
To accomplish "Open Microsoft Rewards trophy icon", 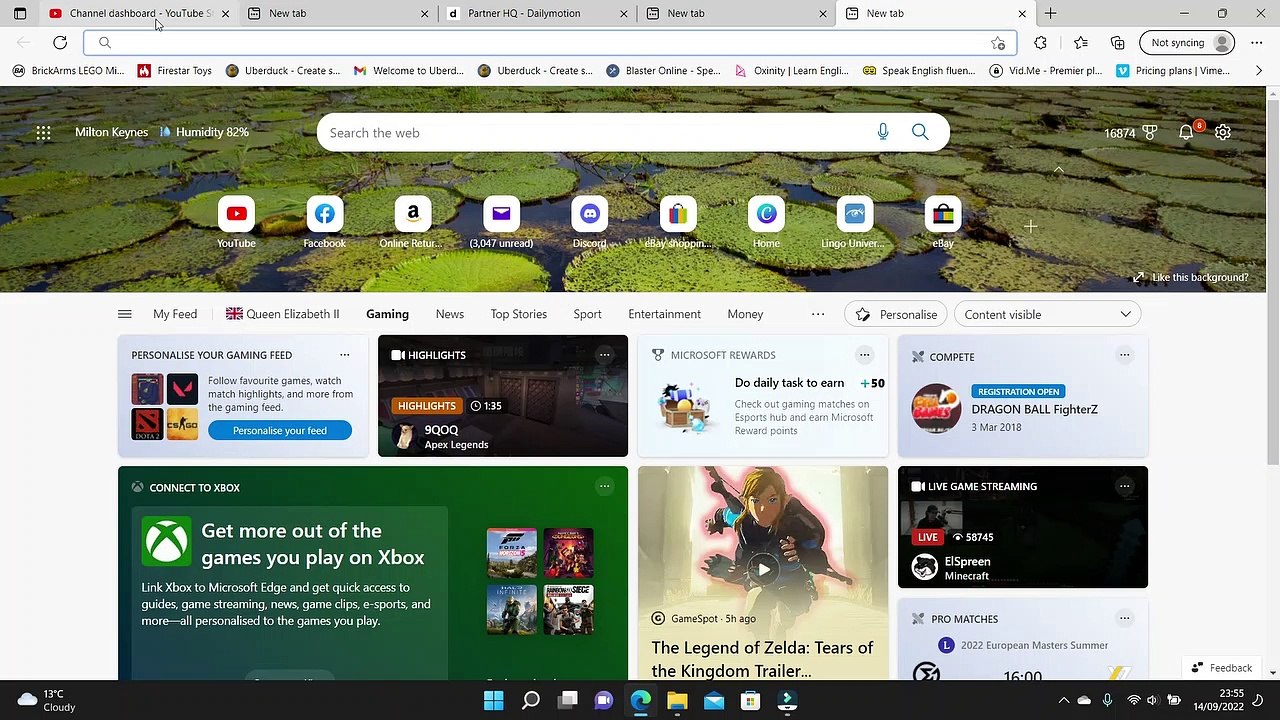I will pyautogui.click(x=1150, y=132).
